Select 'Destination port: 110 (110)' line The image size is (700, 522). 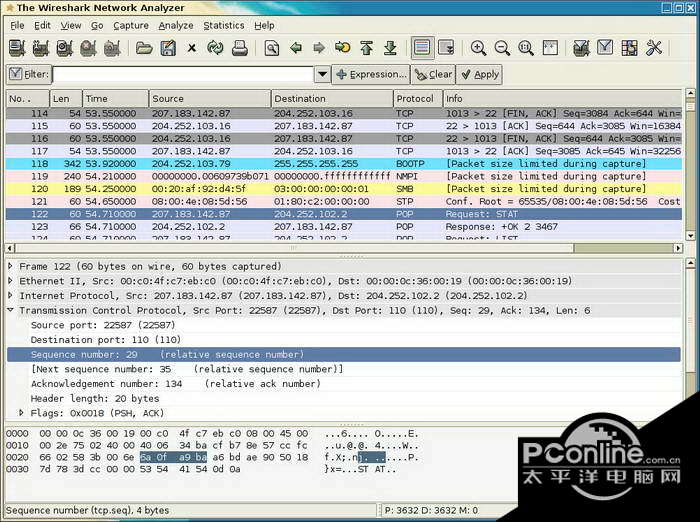(105, 340)
